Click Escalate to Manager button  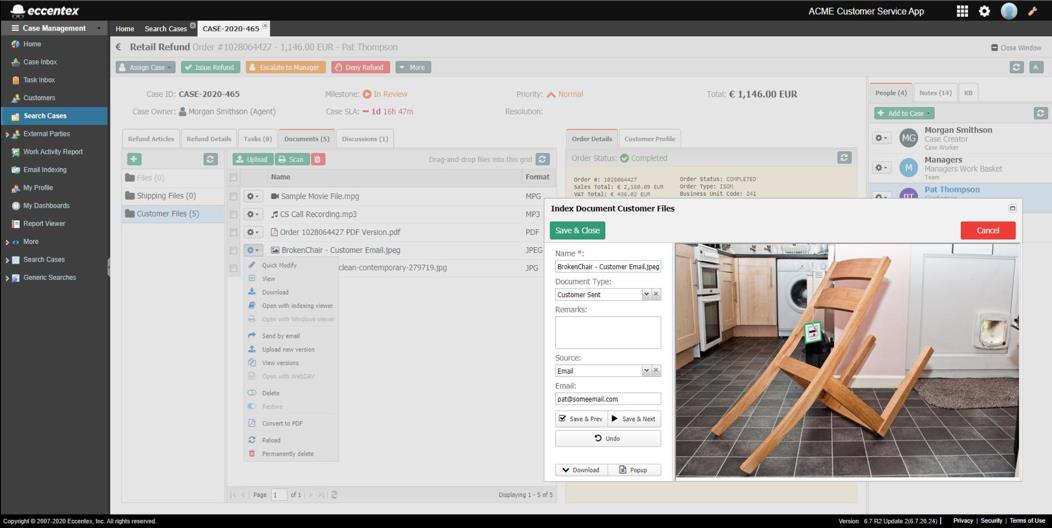pyautogui.click(x=286, y=67)
